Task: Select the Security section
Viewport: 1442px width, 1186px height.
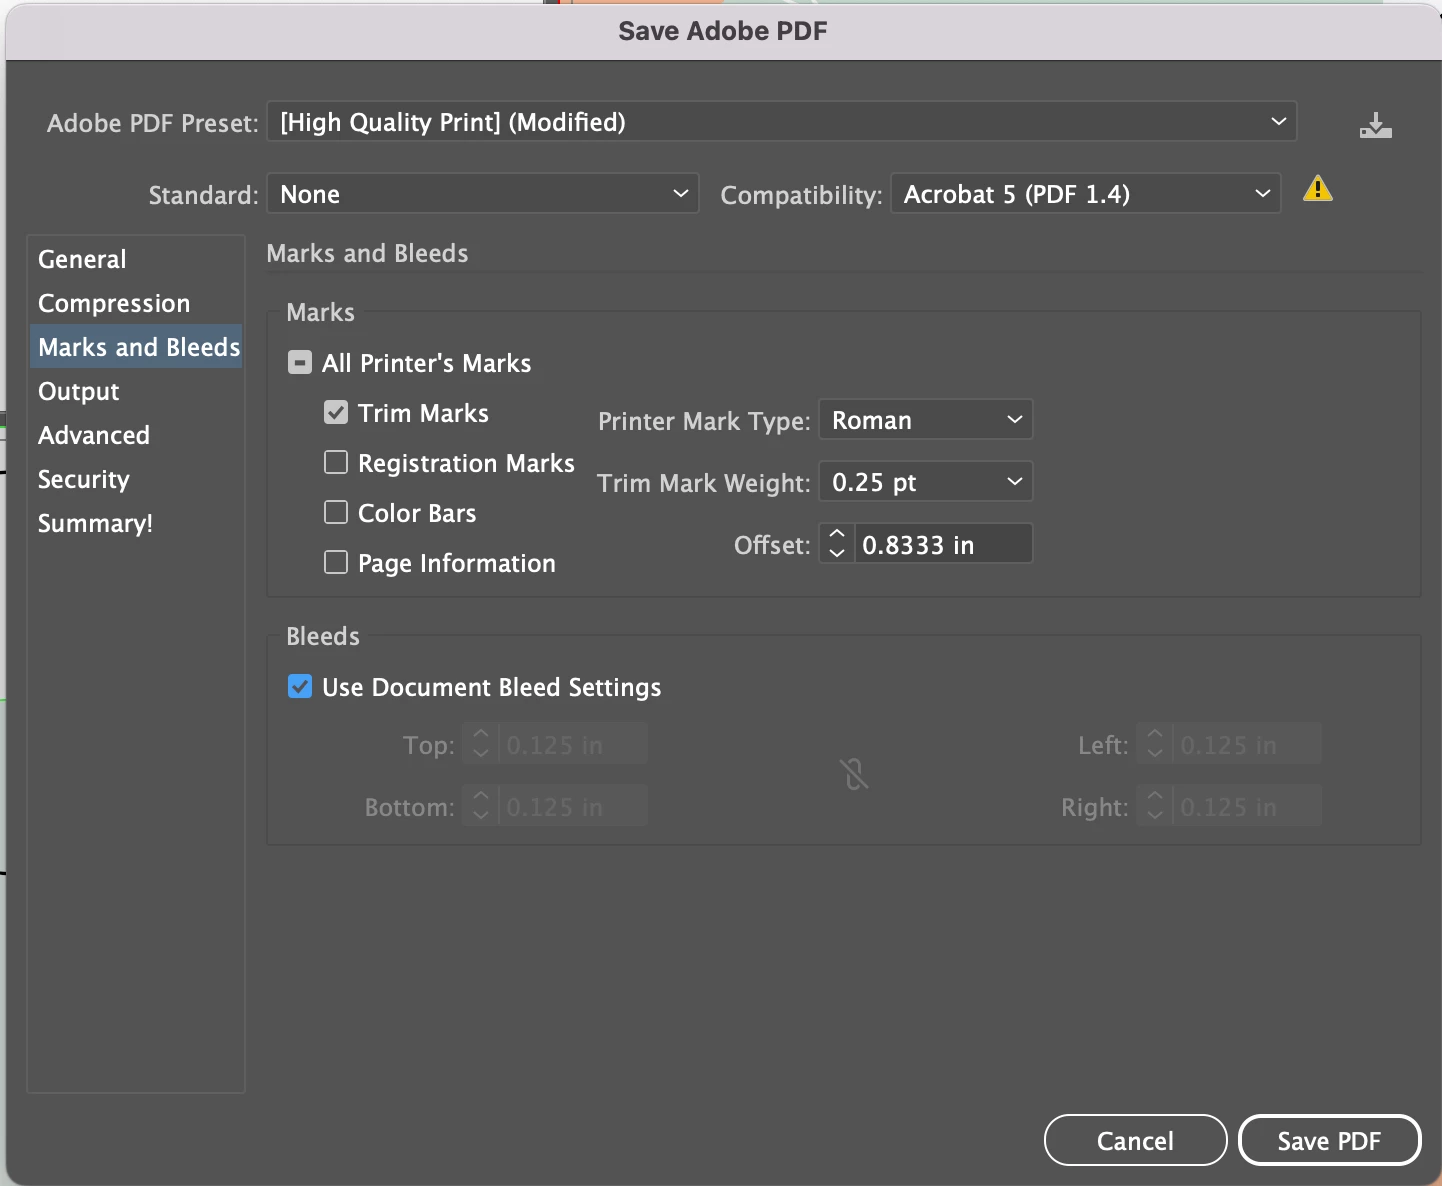Action: [136, 479]
